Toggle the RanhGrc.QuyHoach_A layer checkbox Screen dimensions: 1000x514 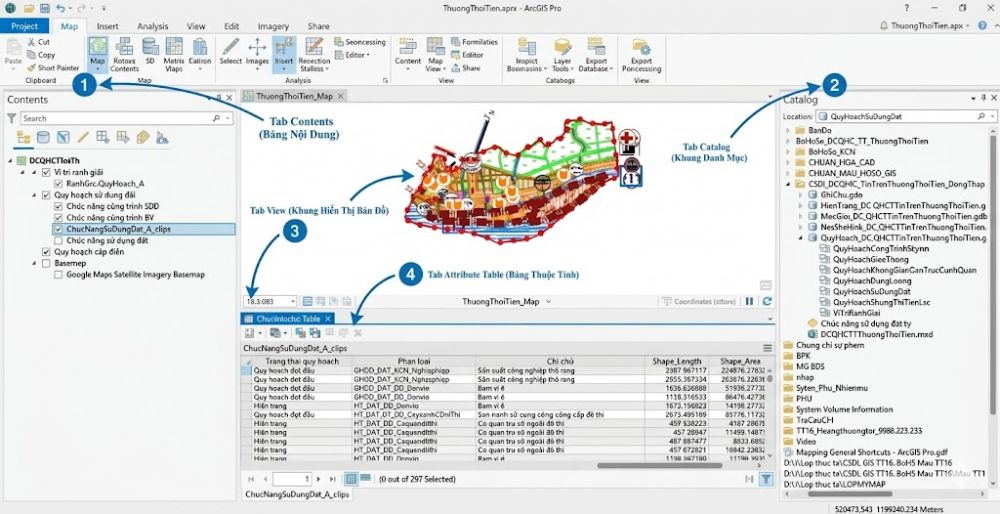[x=59, y=184]
